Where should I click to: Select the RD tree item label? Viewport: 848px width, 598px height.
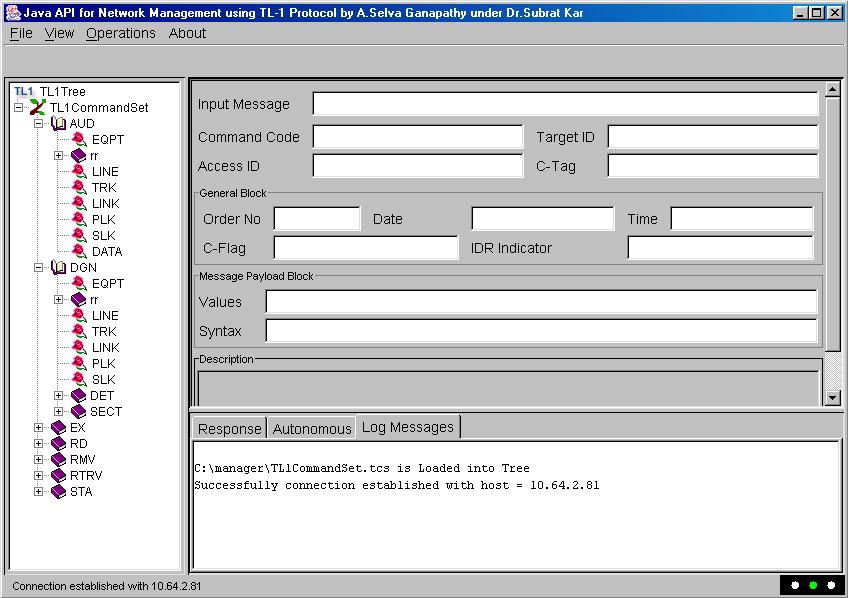click(x=78, y=443)
